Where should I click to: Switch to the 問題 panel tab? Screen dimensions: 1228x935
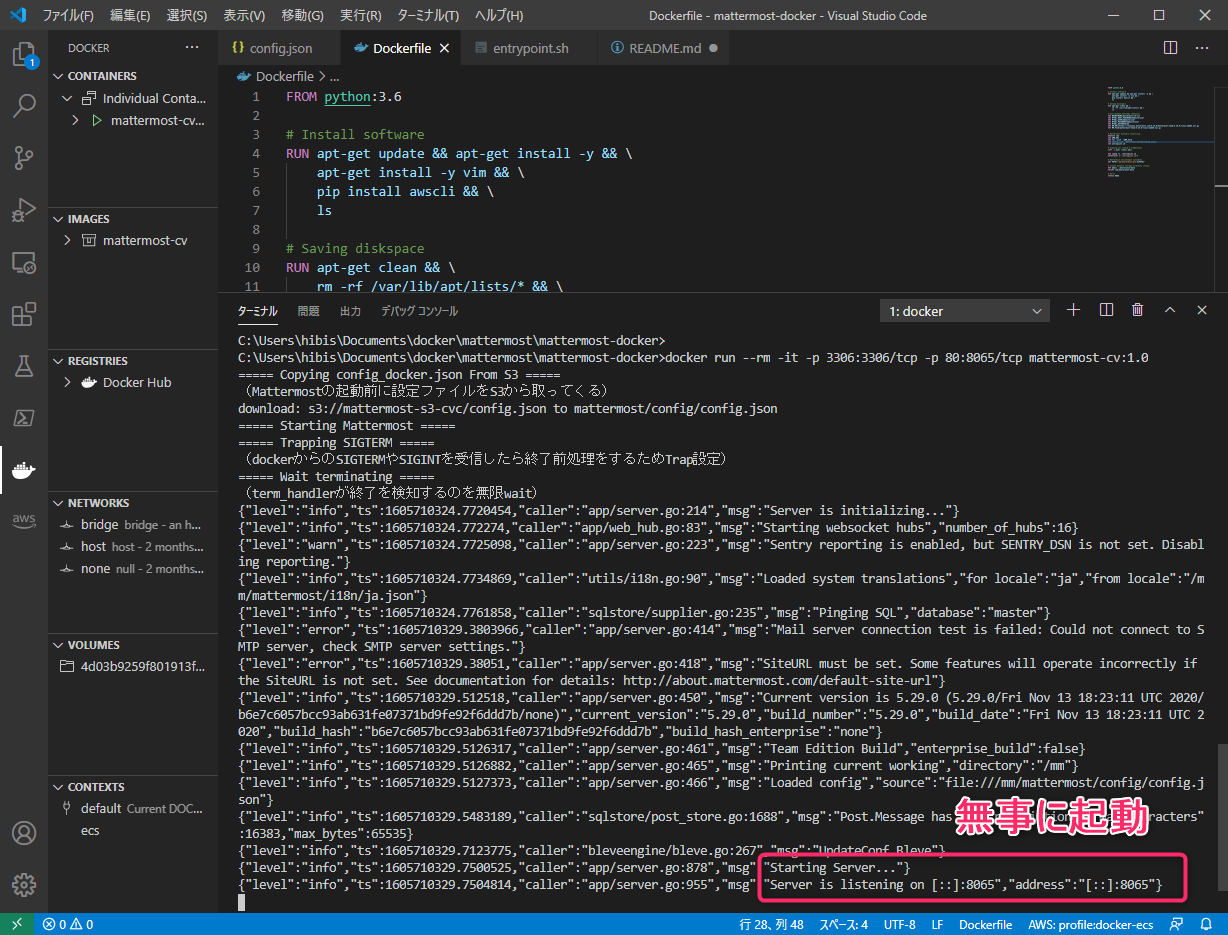(308, 311)
